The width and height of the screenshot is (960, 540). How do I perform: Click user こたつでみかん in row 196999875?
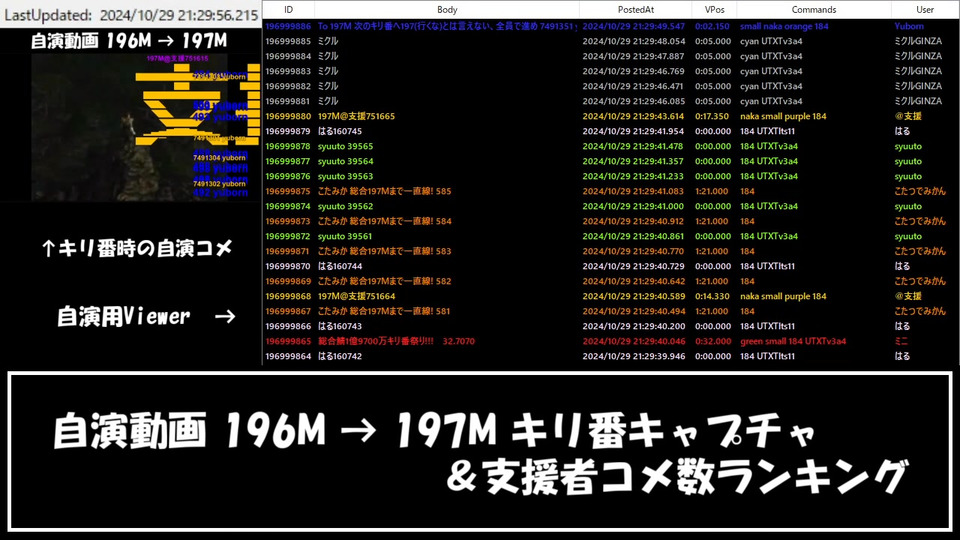coord(920,191)
